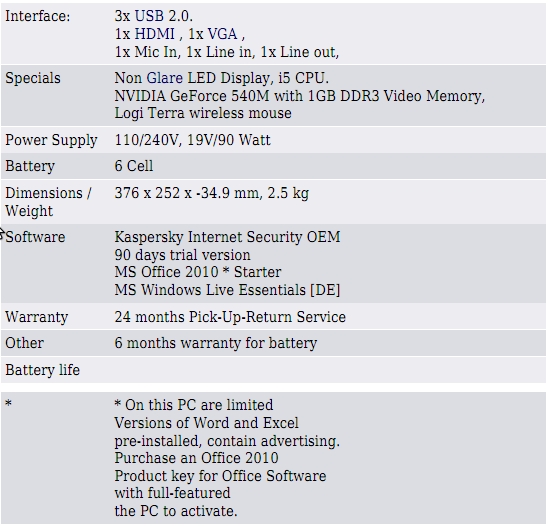Select the Warranty label cell
Screen dimensions: 549x526
coord(36,317)
